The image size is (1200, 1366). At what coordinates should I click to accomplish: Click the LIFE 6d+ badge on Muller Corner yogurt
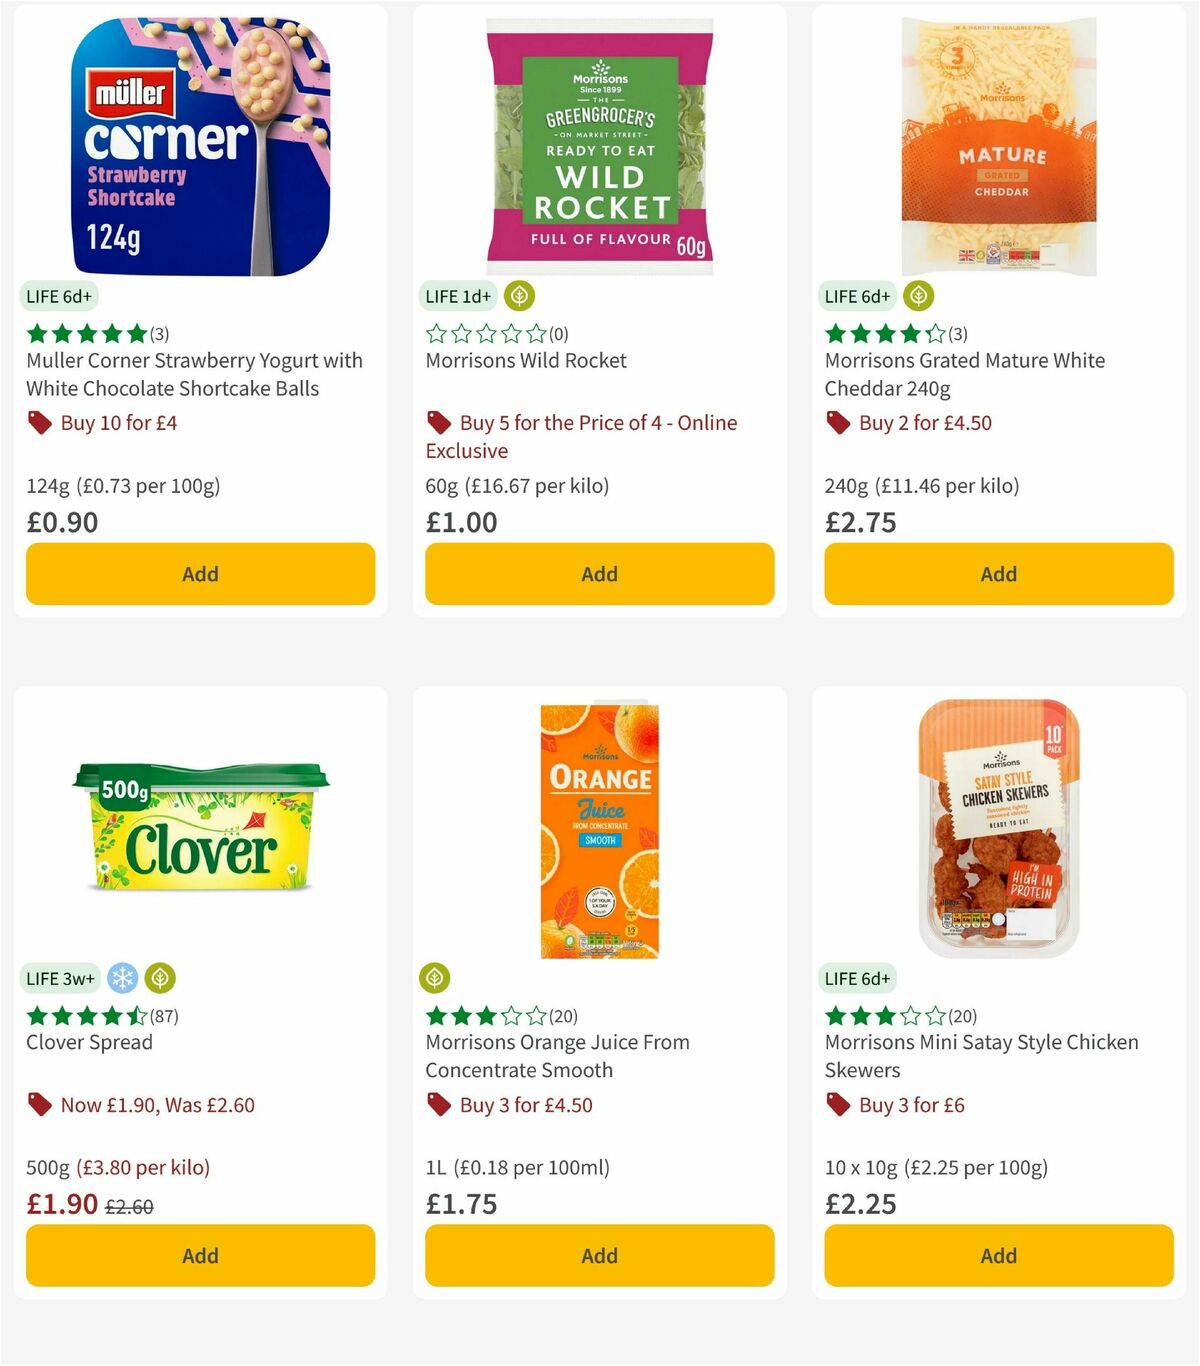[56, 296]
